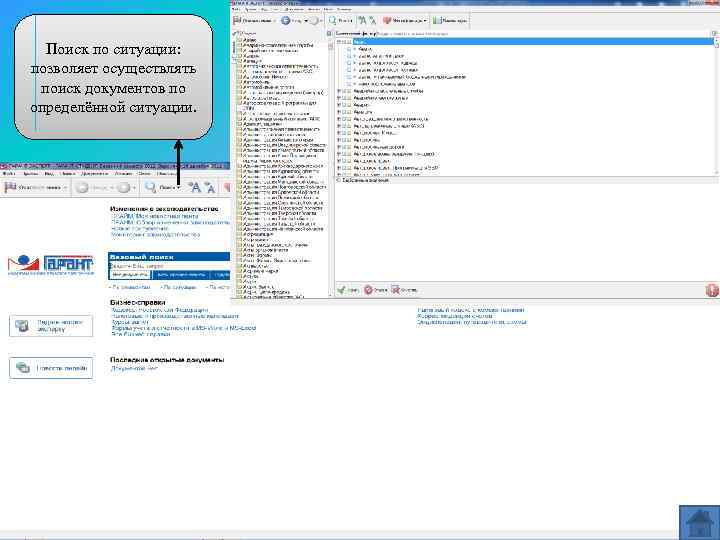Click the red Очистить icon below the situations tree
The height and width of the screenshot is (540, 720).
click(x=395, y=290)
